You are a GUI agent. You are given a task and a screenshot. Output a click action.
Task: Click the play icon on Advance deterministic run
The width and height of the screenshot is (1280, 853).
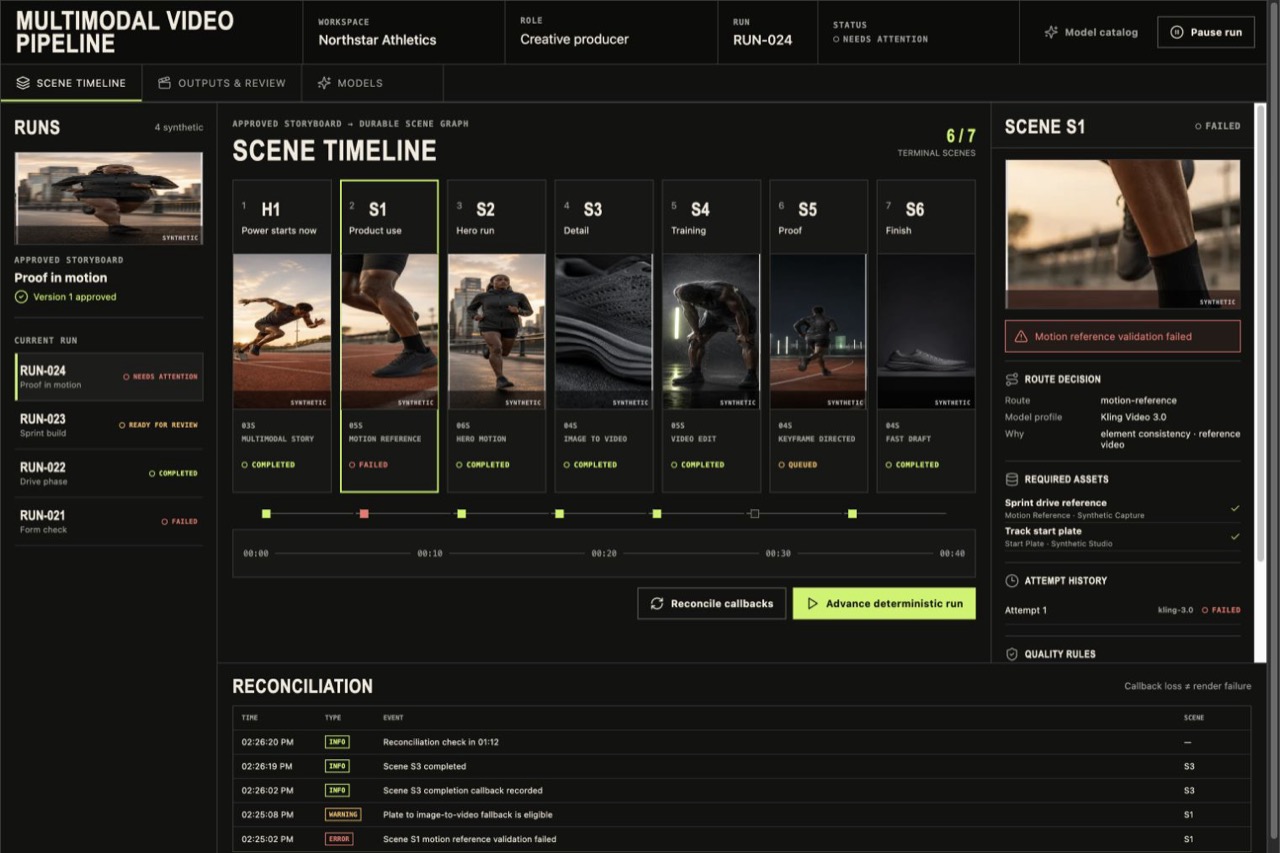coord(812,604)
